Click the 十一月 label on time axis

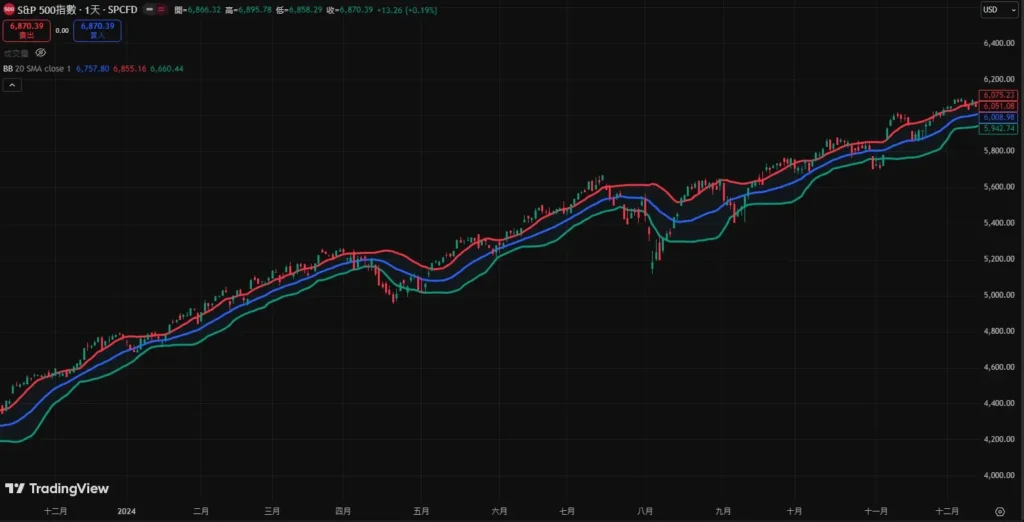point(875,510)
